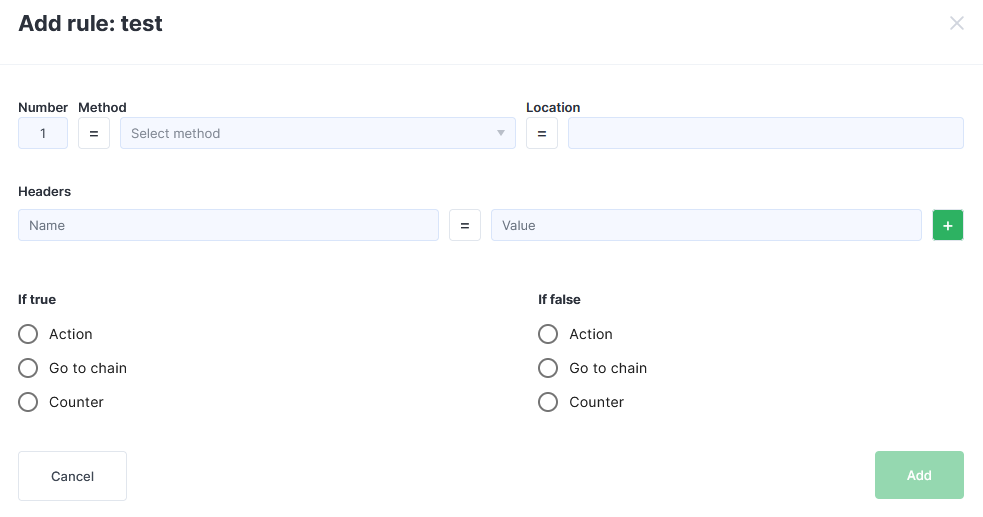Focus the Location text field
The width and height of the screenshot is (983, 517).
click(765, 133)
